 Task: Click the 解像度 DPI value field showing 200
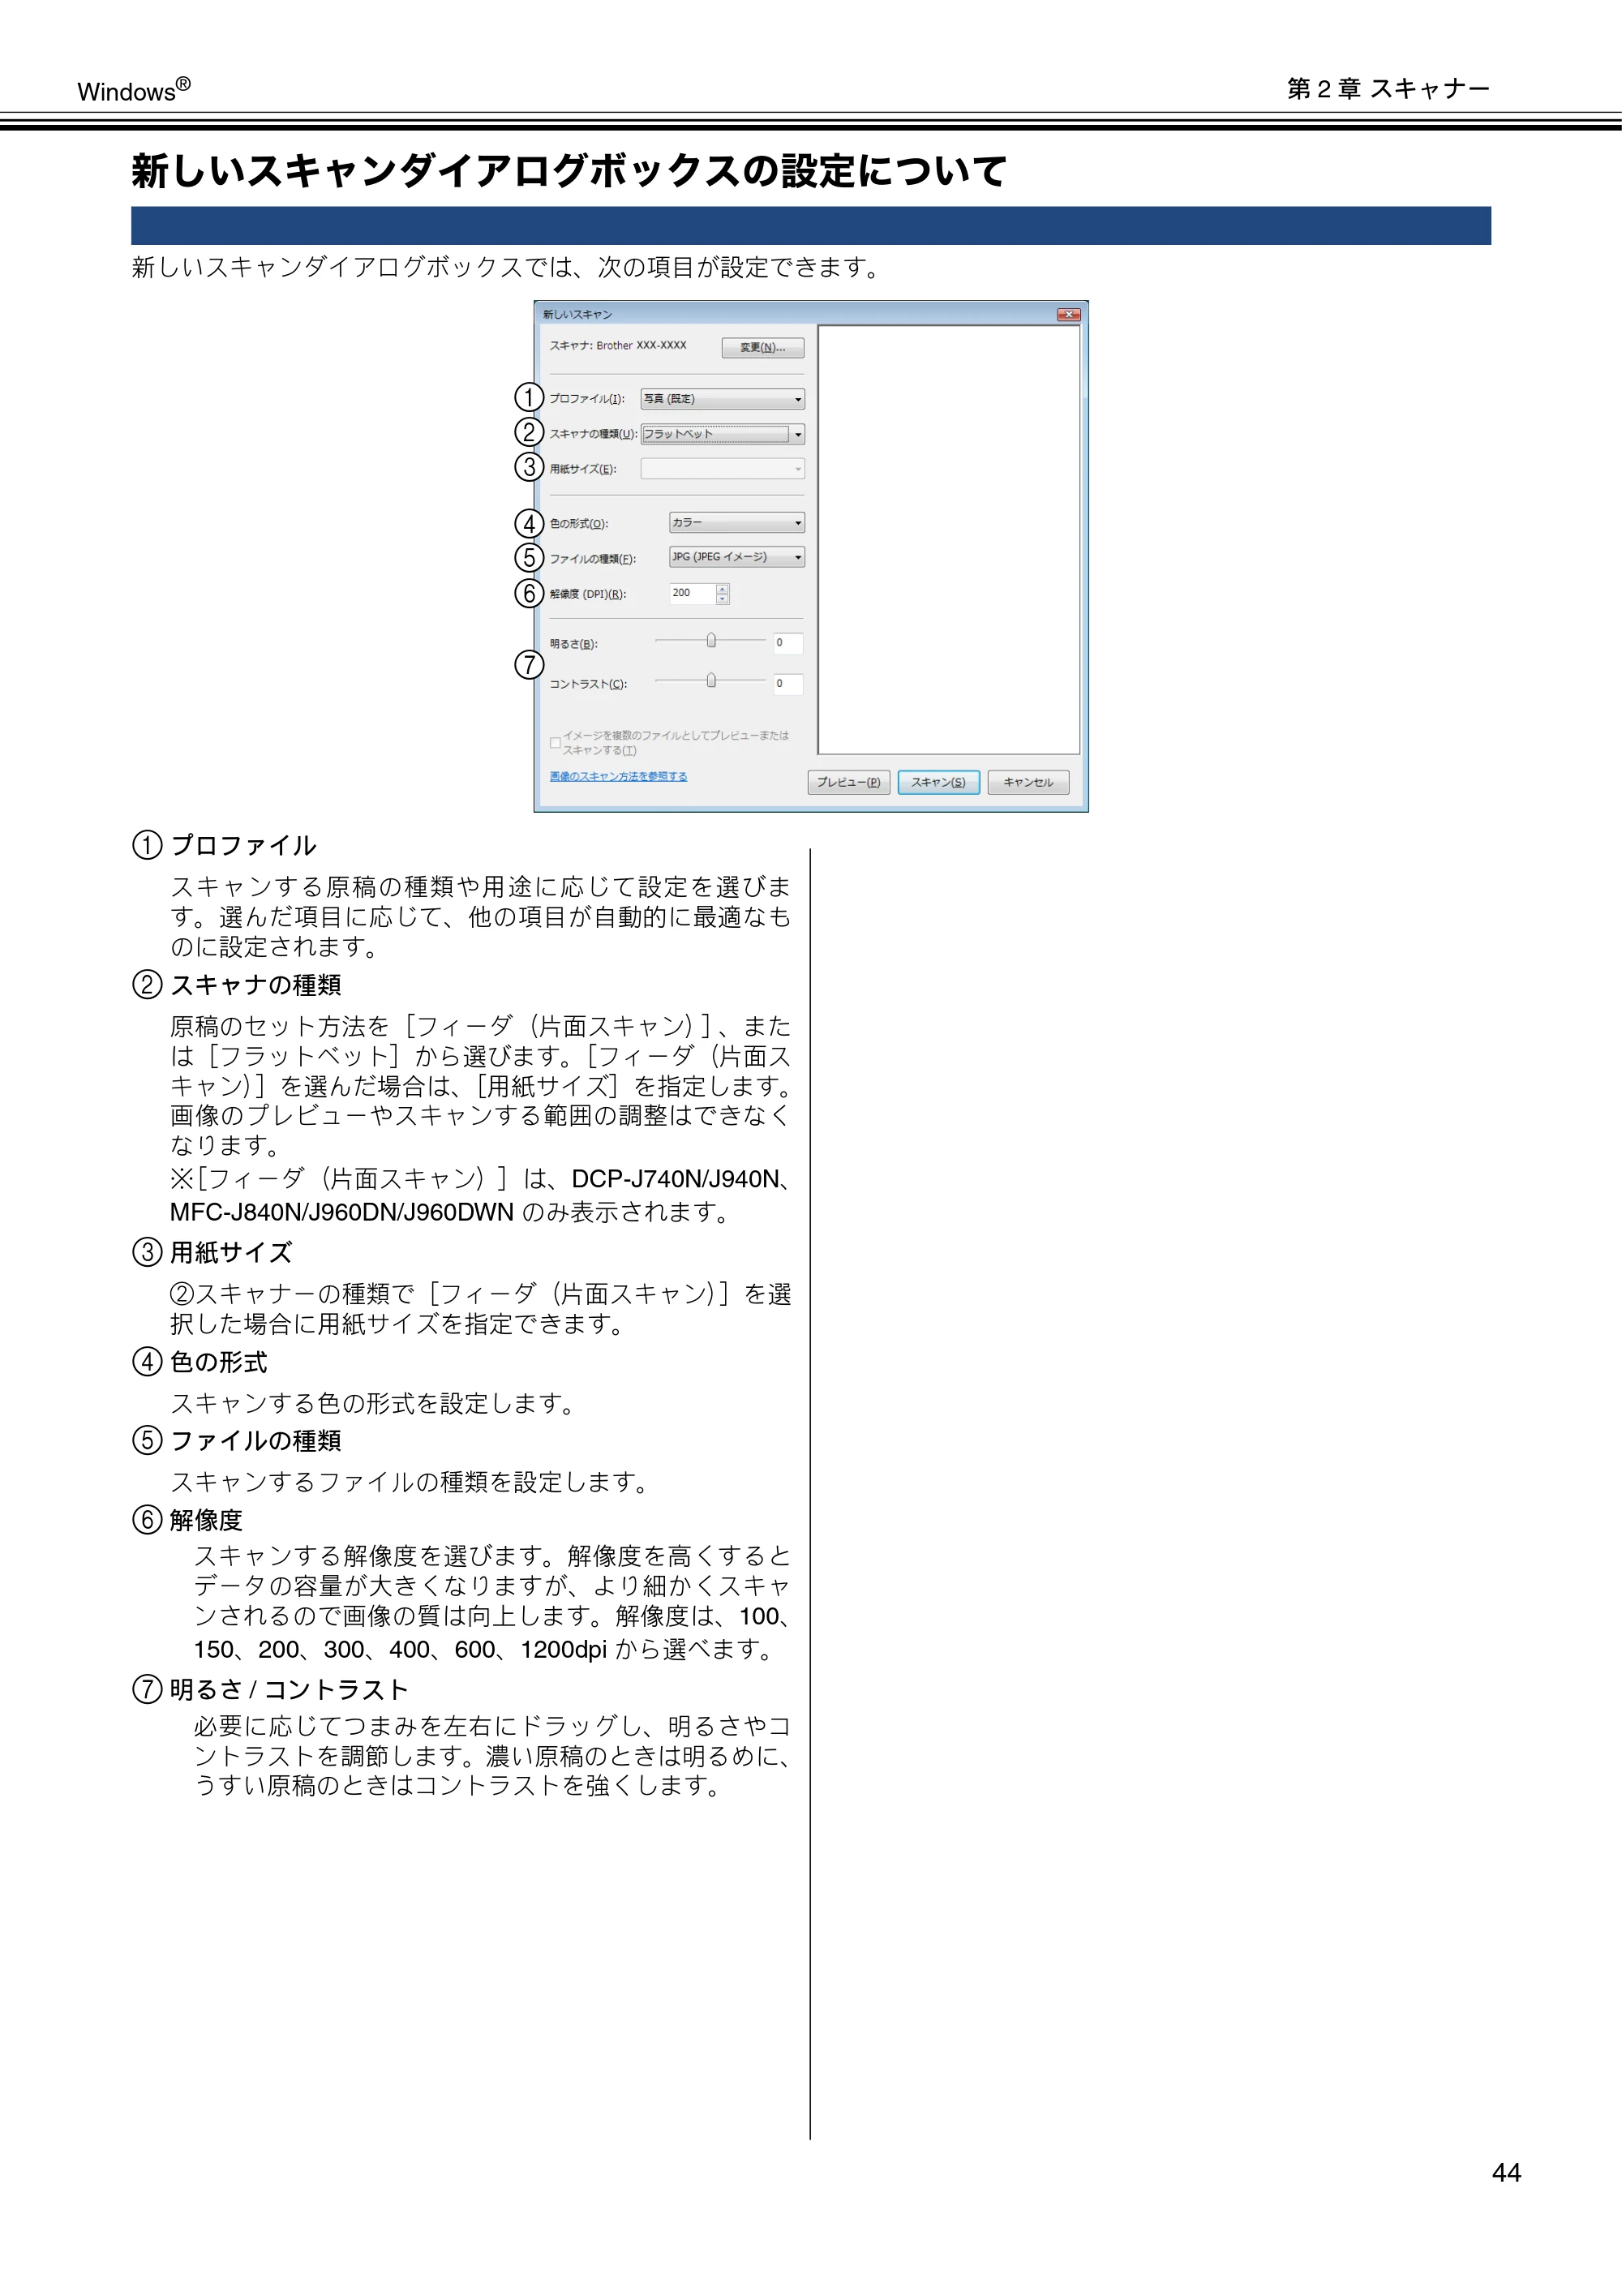click(692, 593)
